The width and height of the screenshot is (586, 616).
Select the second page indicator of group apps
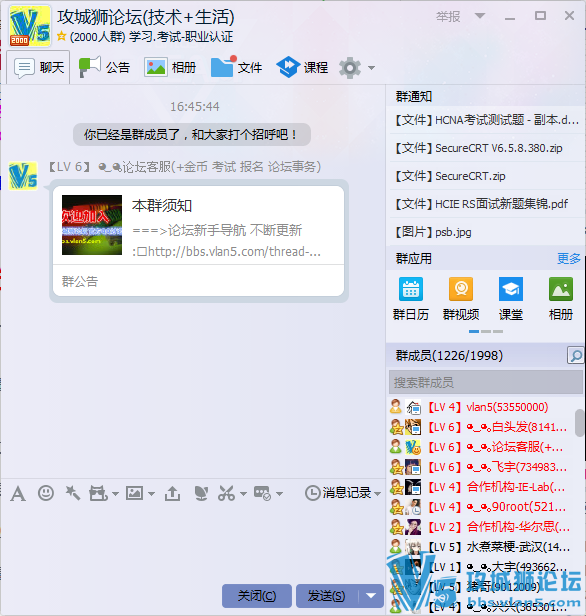(x=486, y=332)
